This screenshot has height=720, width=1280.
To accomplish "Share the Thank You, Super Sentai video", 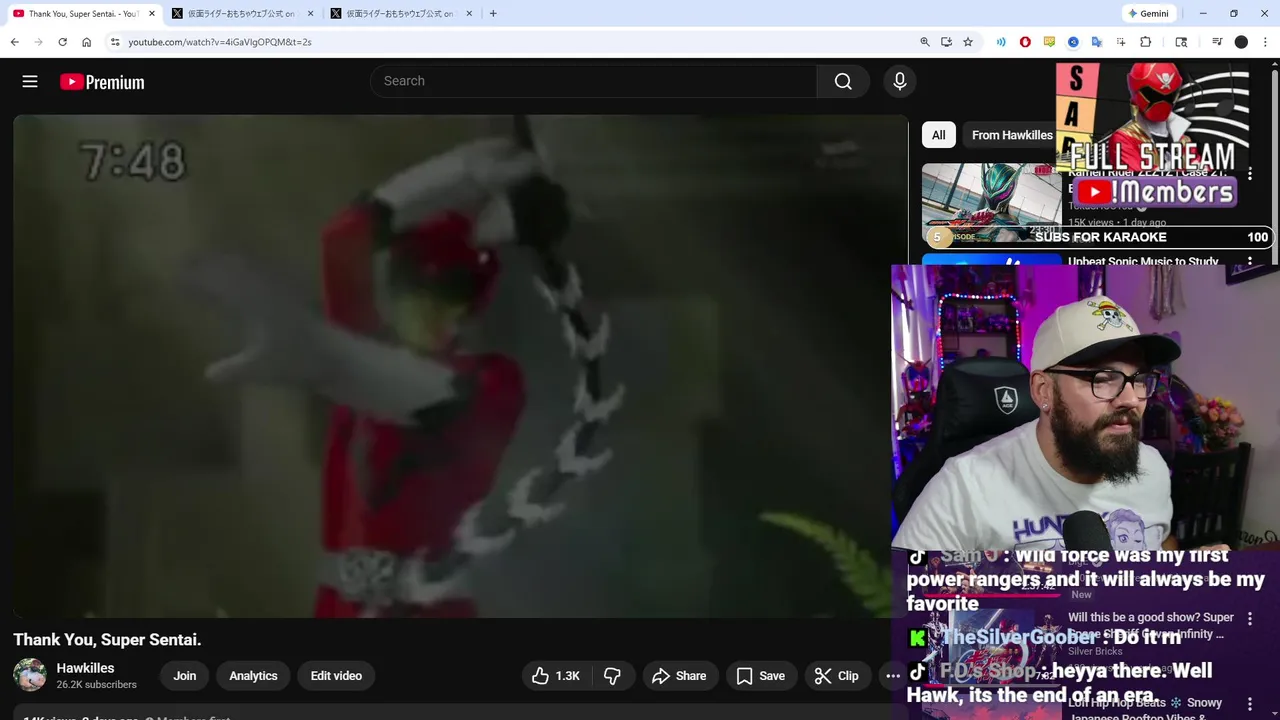I will (x=679, y=676).
